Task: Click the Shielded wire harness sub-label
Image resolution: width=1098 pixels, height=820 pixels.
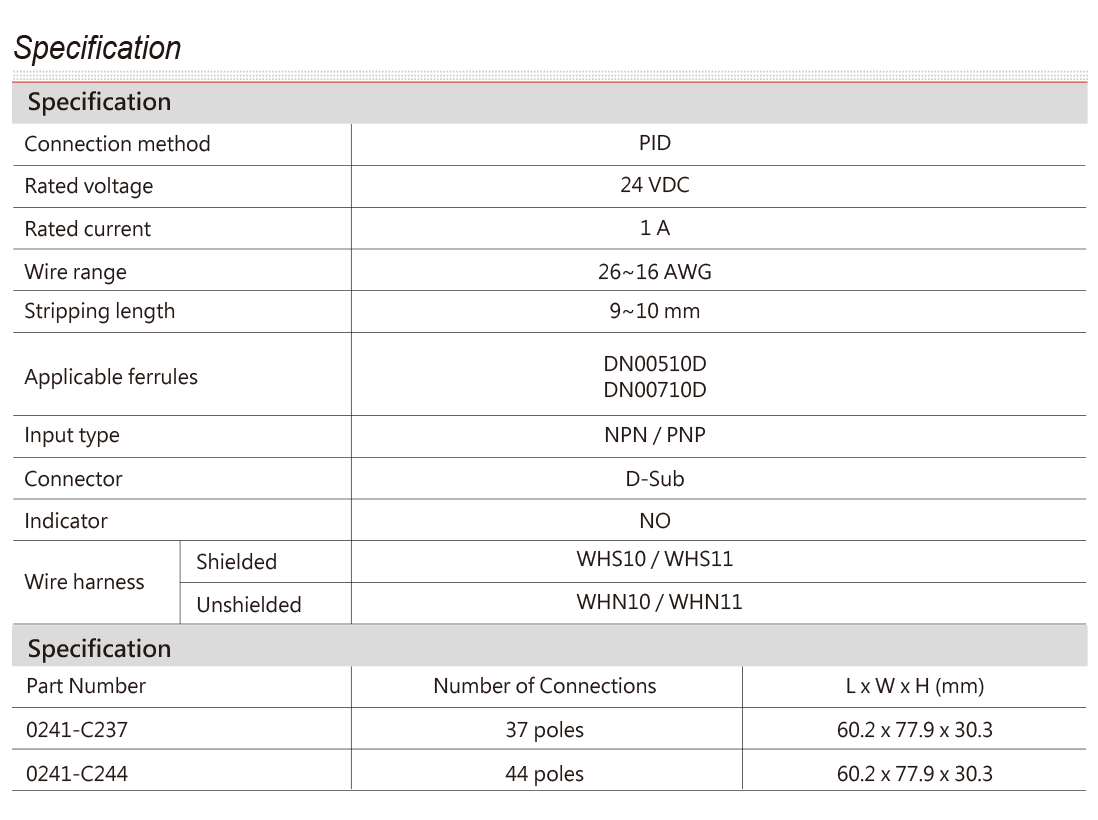Action: click(237, 562)
